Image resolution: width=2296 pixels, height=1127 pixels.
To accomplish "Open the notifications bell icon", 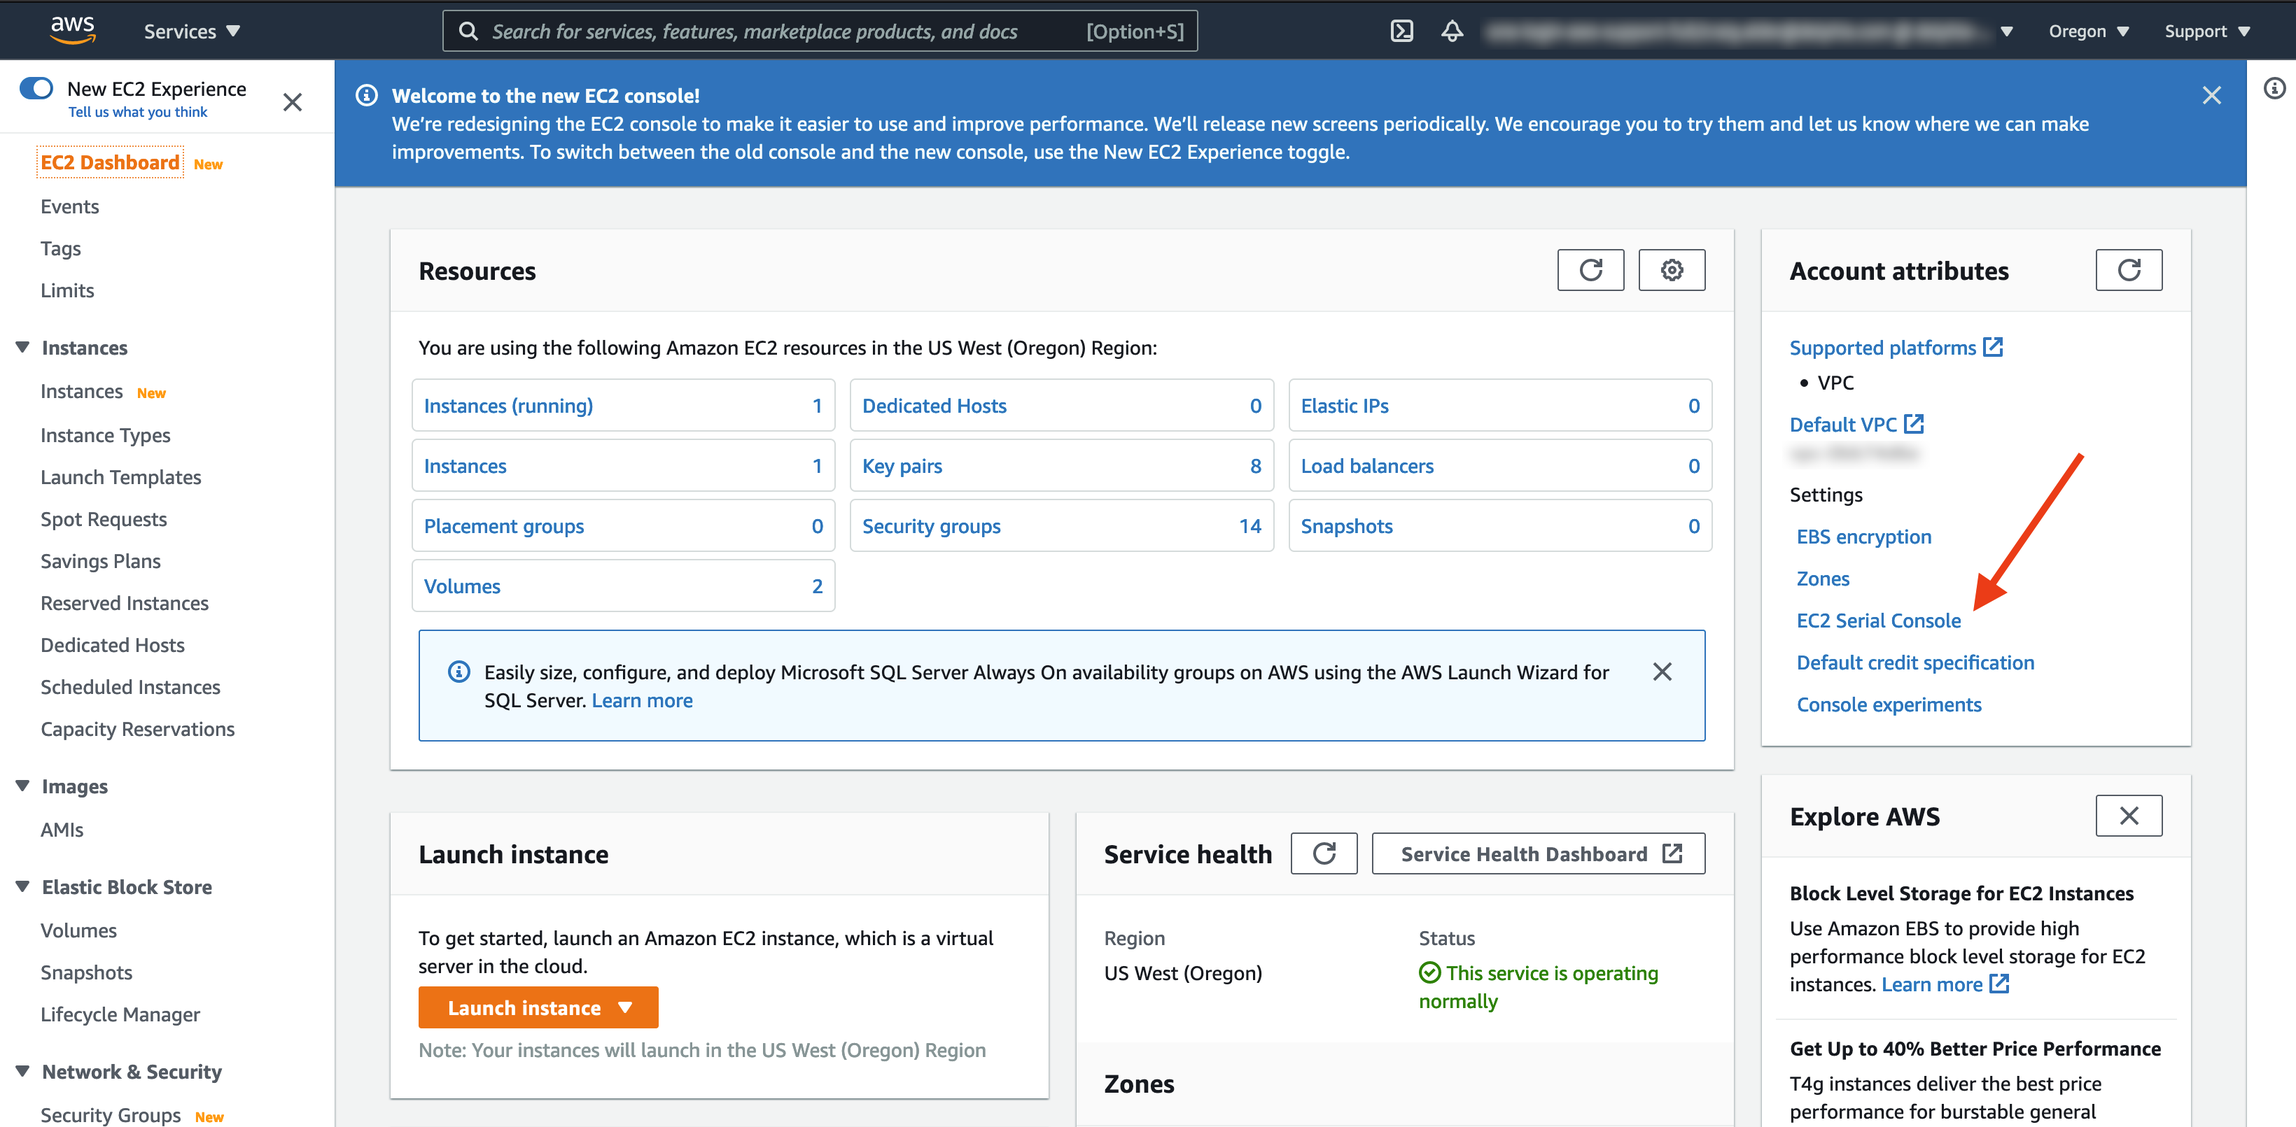I will [1452, 31].
